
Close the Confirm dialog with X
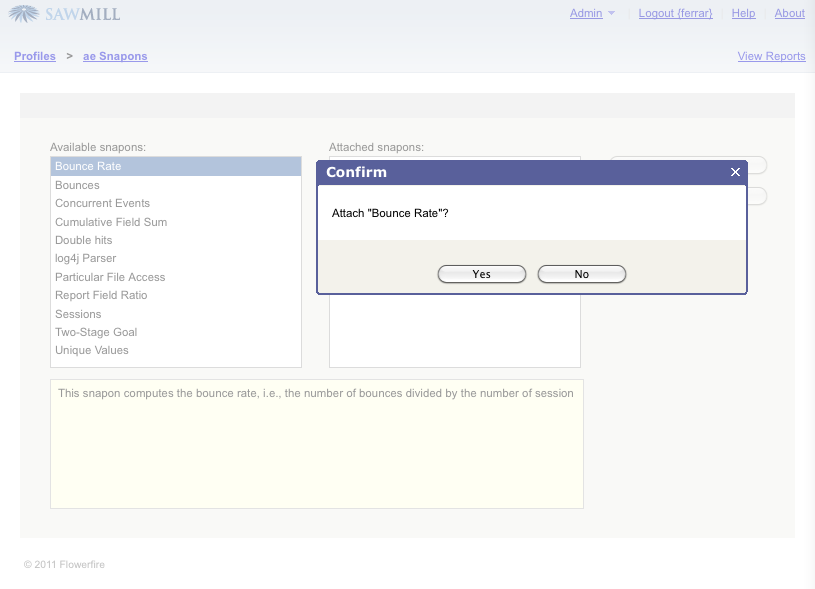pos(735,172)
